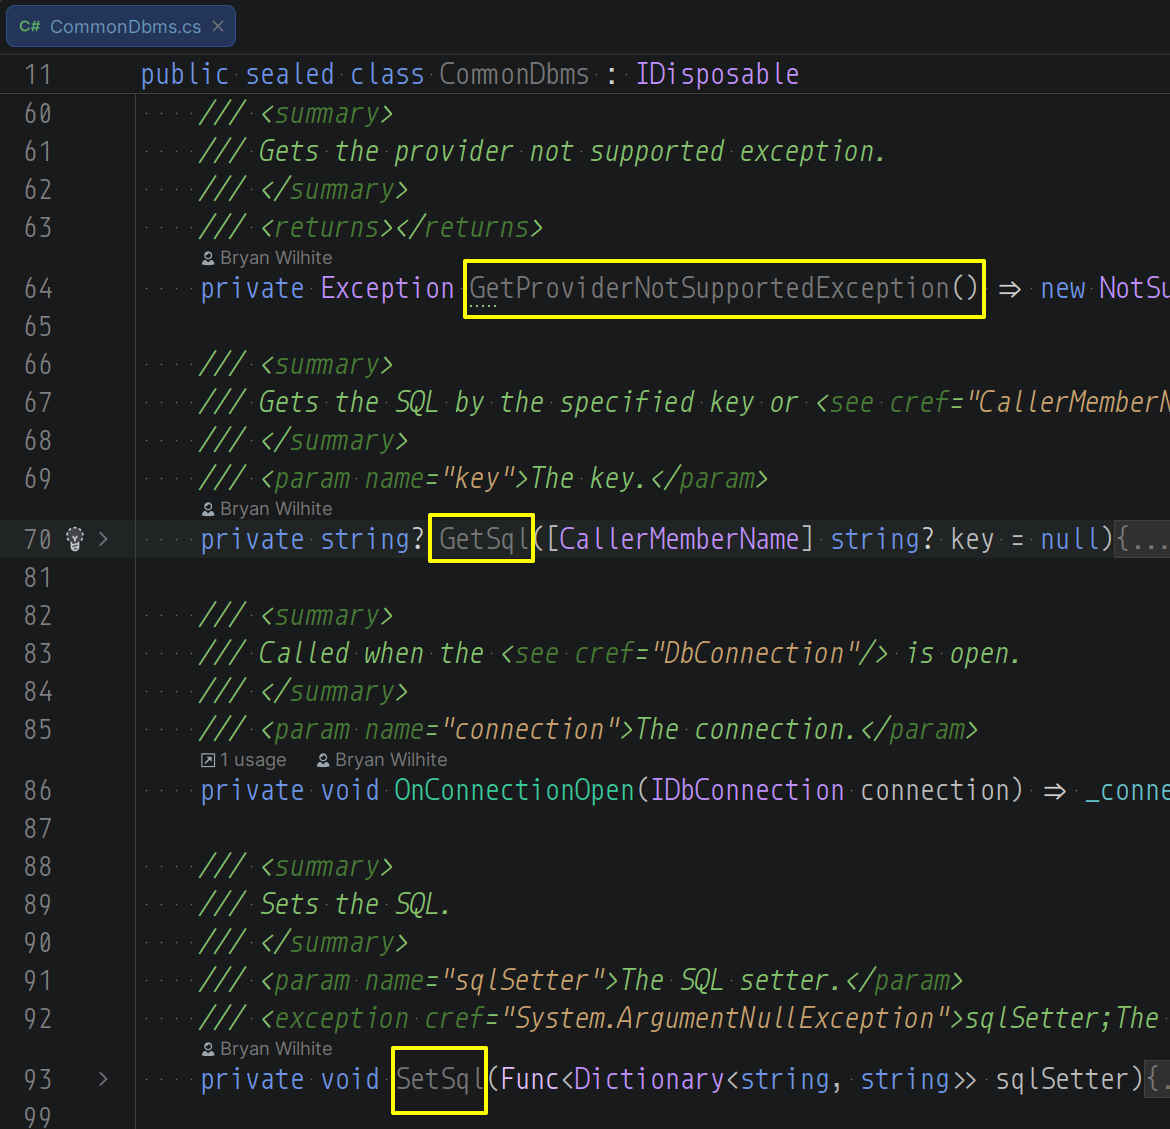Click IDbConnection parameter type on line 86
Image resolution: width=1170 pixels, height=1129 pixels.
click(x=747, y=790)
